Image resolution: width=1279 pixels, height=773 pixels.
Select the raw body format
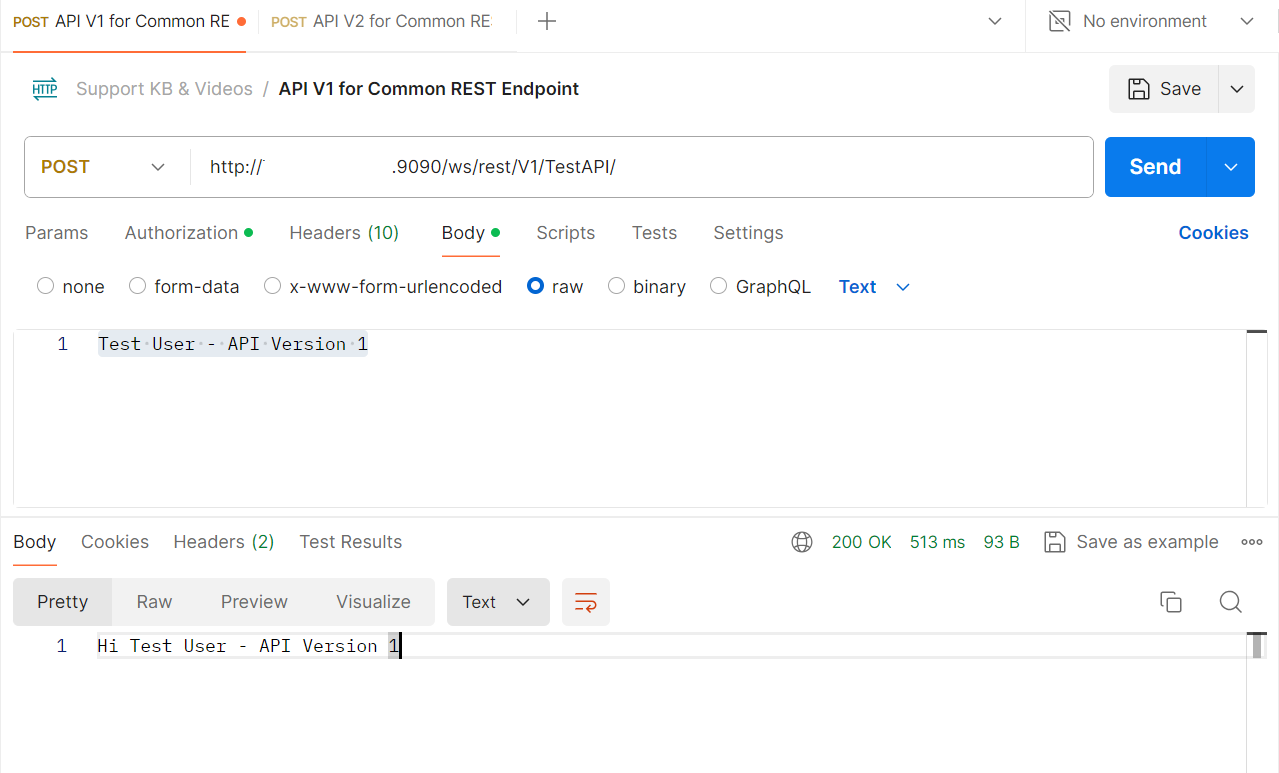[x=535, y=286]
